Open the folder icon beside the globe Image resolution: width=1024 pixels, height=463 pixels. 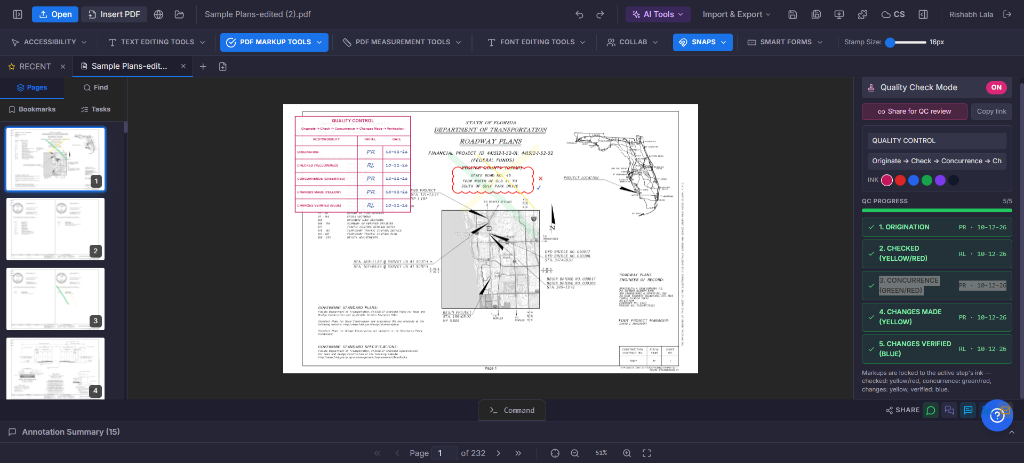[x=180, y=14]
